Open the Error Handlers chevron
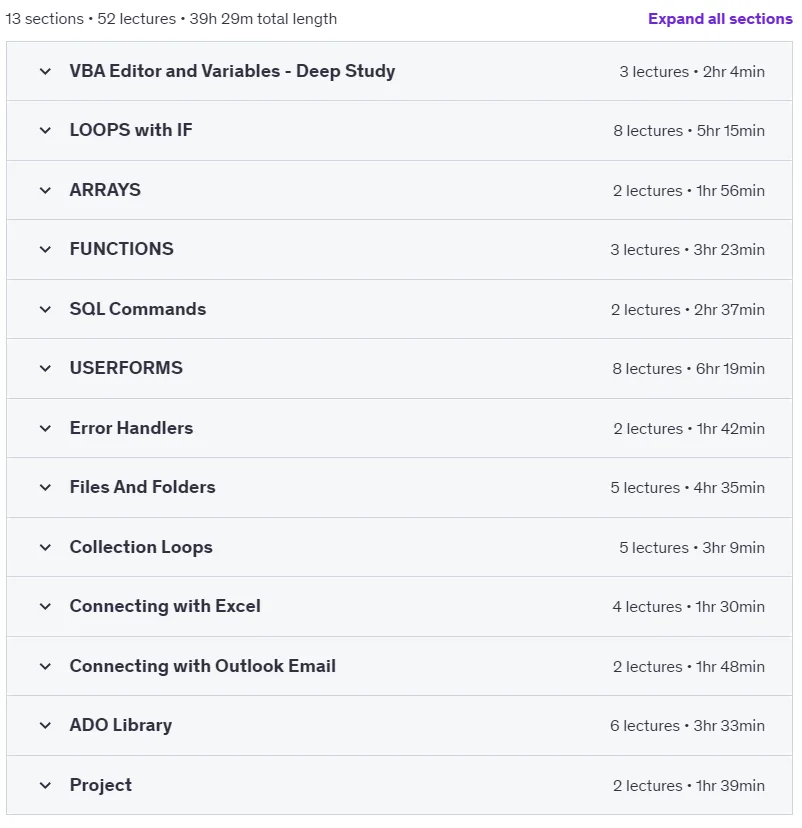This screenshot has height=828, width=802. pos(45,428)
